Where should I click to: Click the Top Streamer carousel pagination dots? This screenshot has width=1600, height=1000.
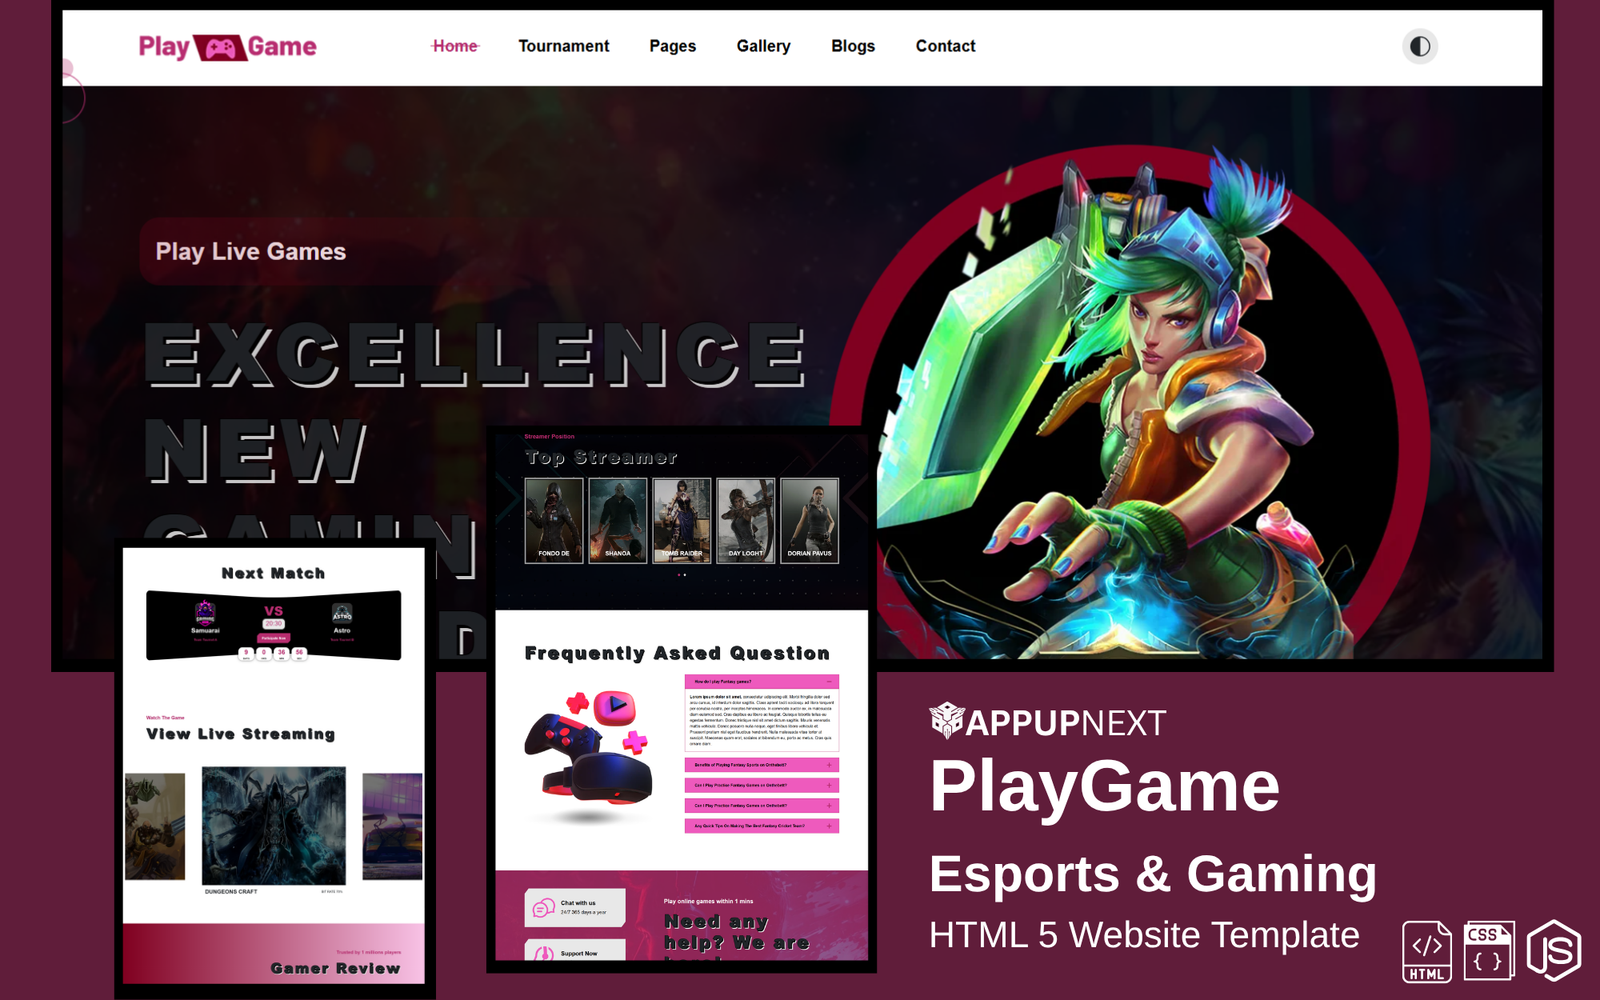682,575
